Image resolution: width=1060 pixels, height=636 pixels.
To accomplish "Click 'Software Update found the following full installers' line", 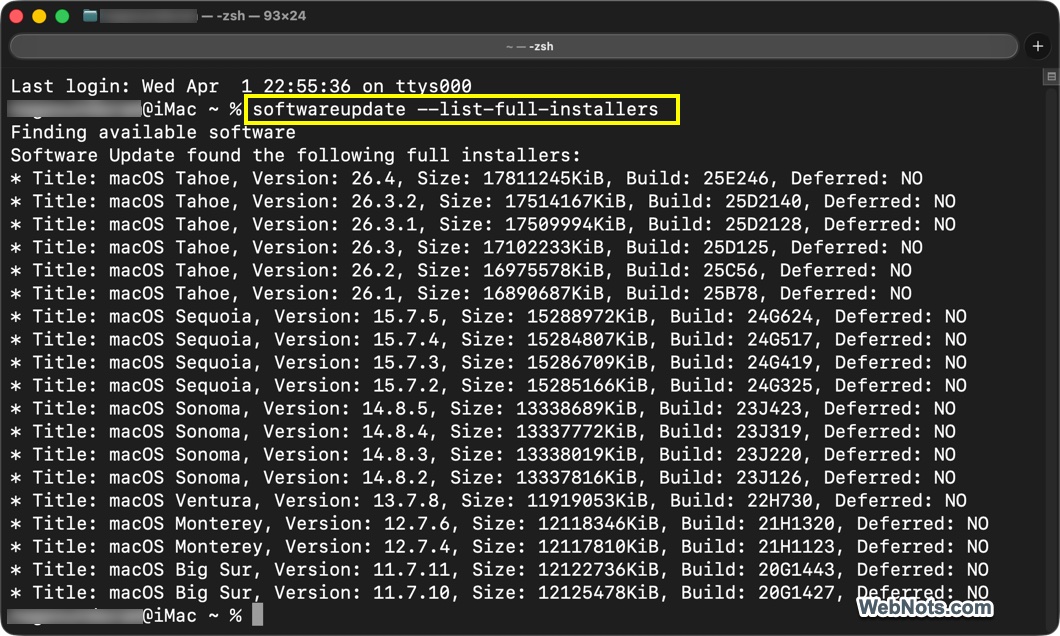I will point(295,155).
